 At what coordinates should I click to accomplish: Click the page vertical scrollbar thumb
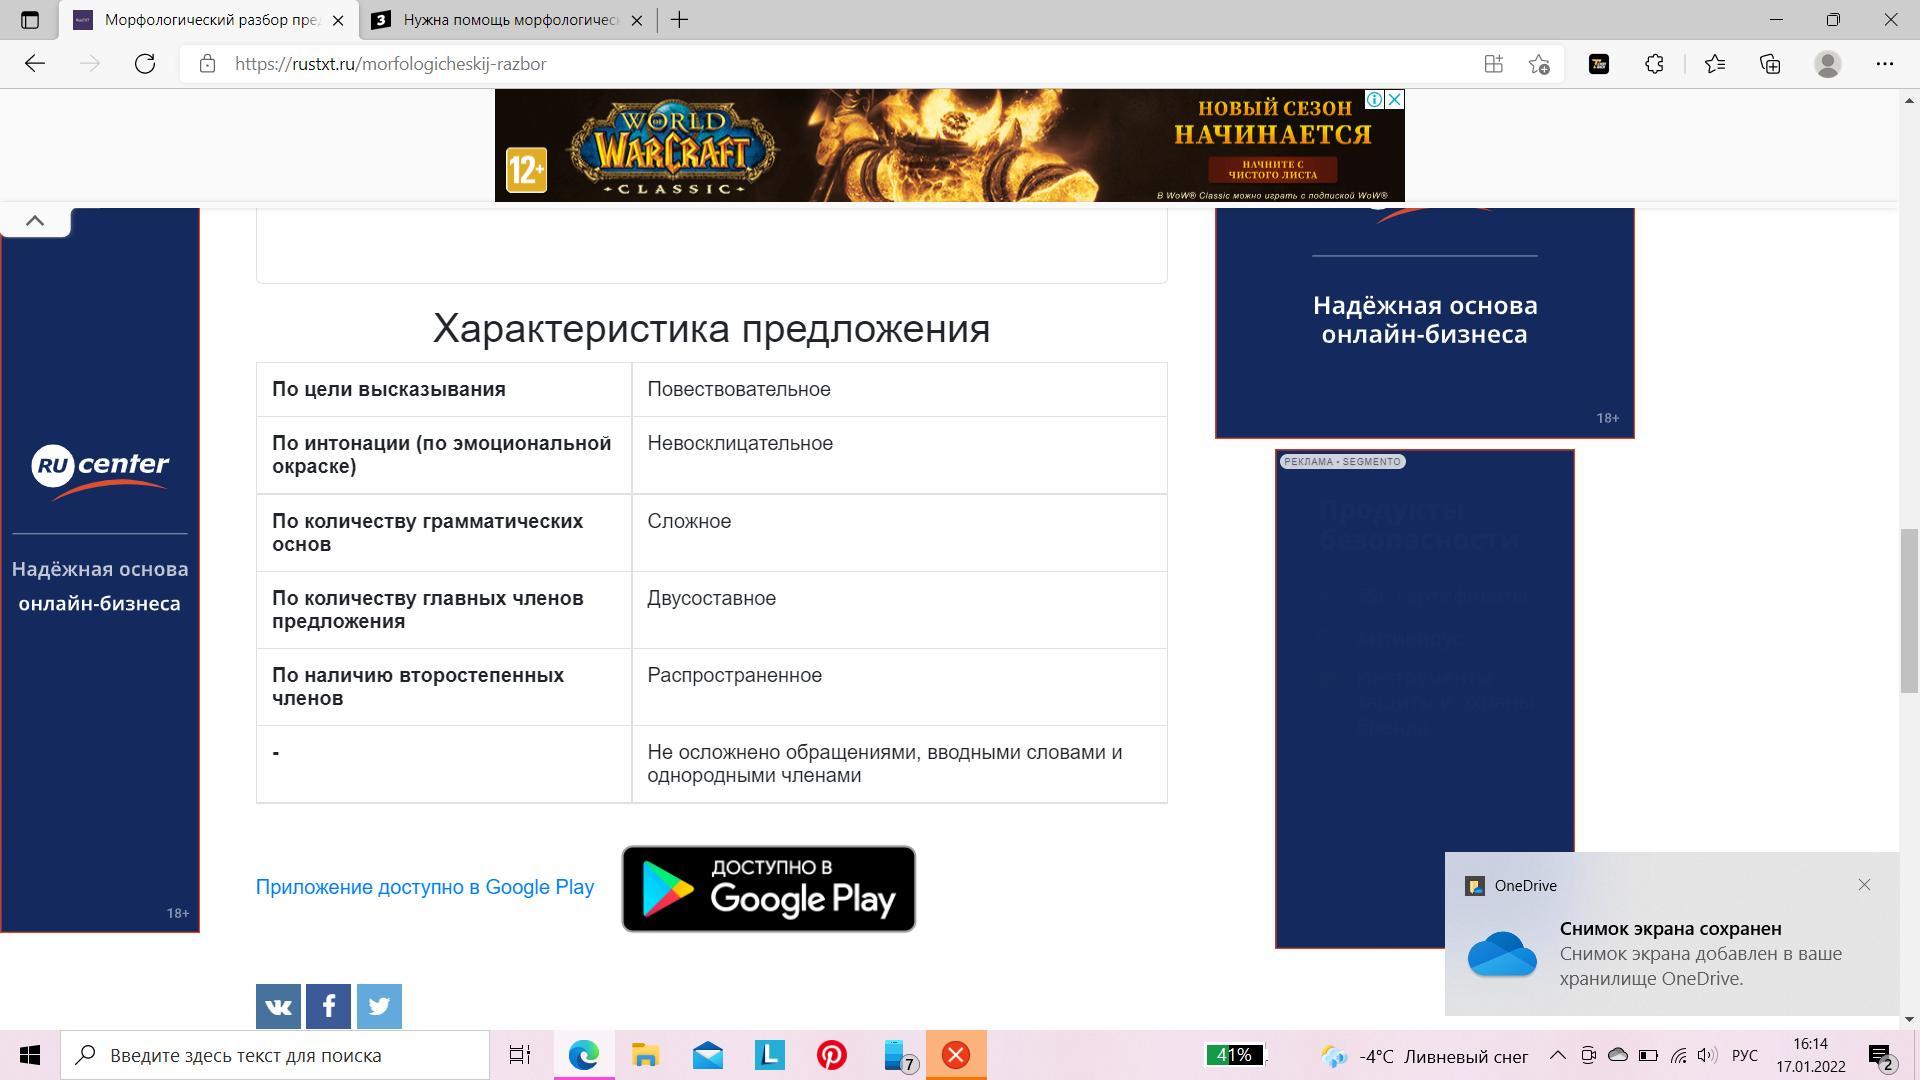click(1909, 610)
